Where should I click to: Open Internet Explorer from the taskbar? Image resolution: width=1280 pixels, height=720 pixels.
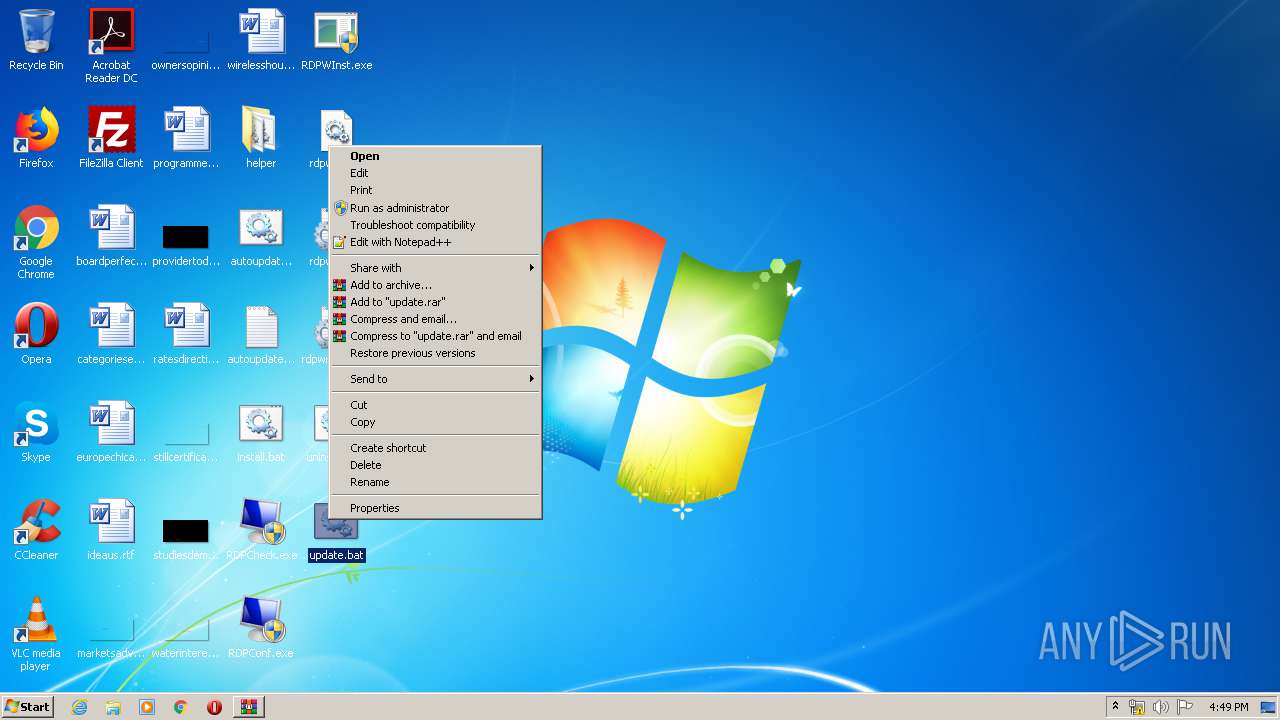point(79,707)
